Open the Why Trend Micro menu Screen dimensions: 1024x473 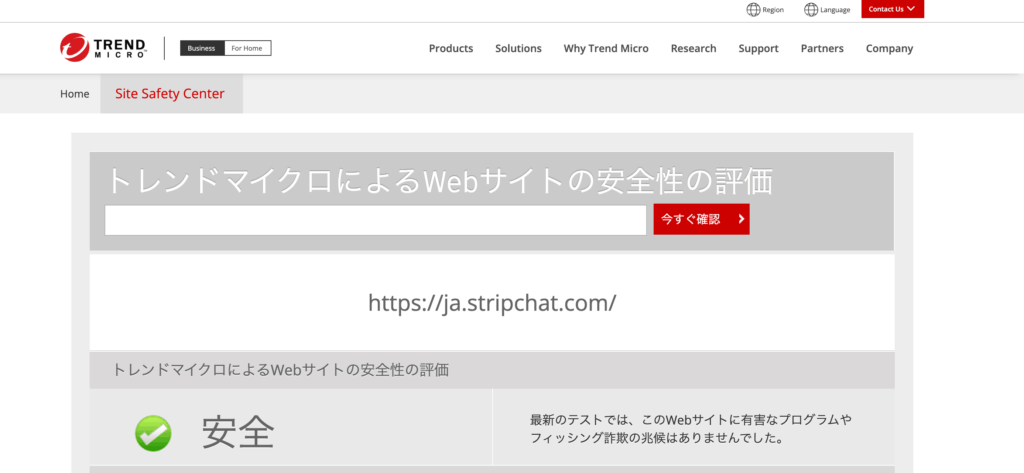606,48
